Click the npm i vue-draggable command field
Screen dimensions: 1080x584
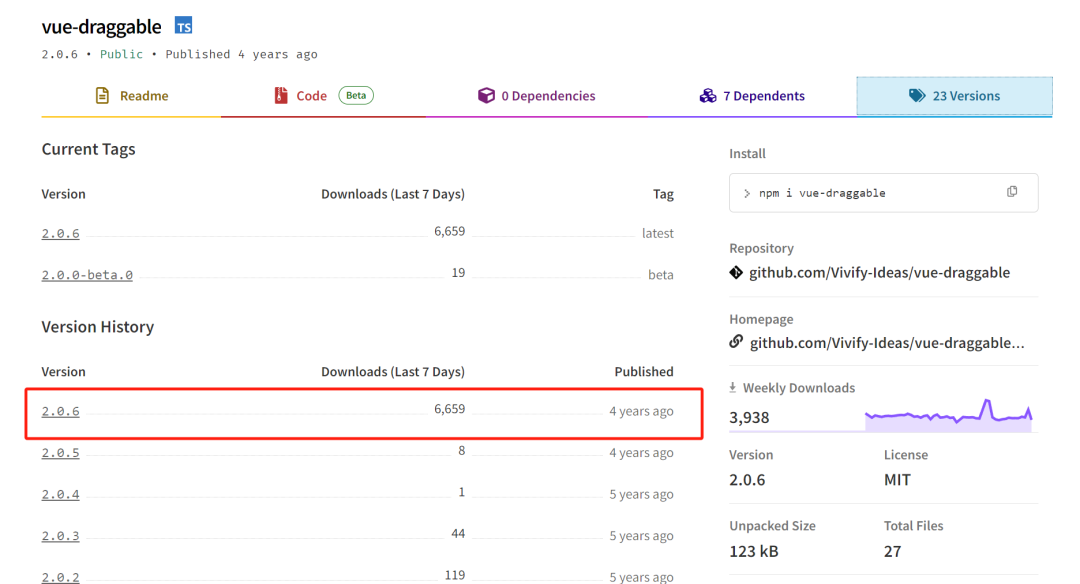tap(860, 193)
